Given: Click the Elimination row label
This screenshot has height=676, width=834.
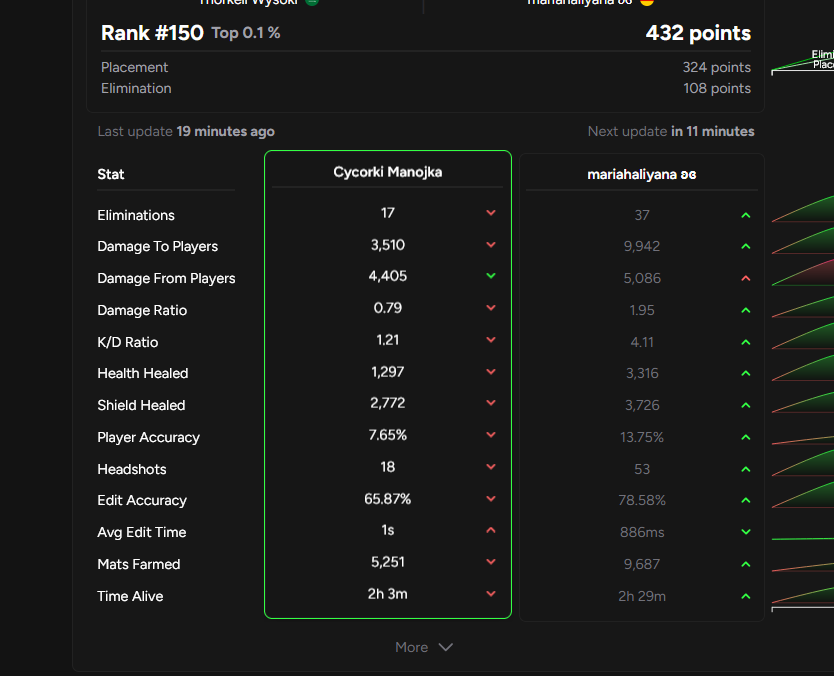Looking at the screenshot, I should [136, 88].
